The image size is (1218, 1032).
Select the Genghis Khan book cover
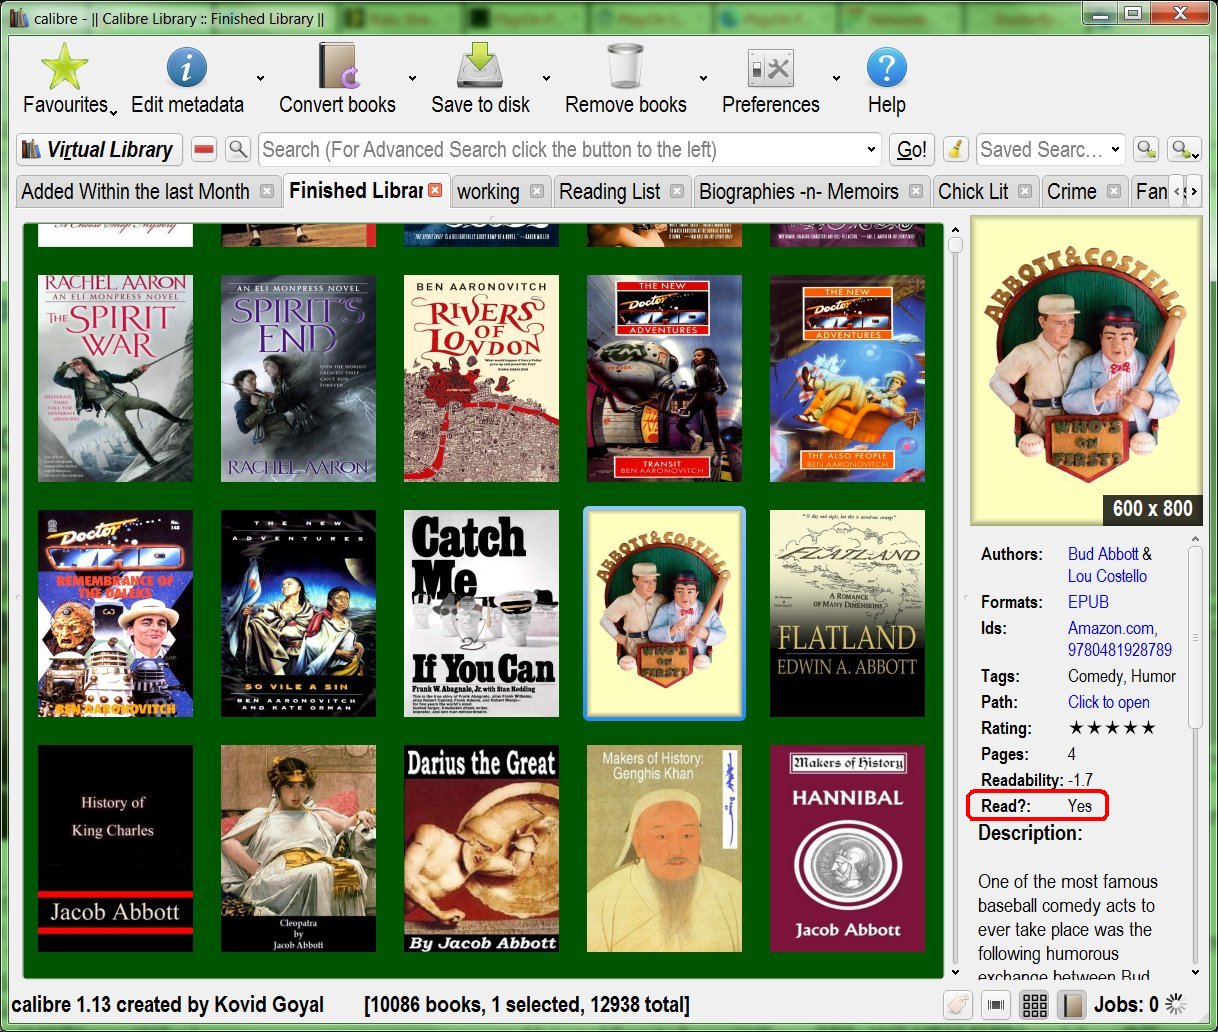[x=664, y=848]
